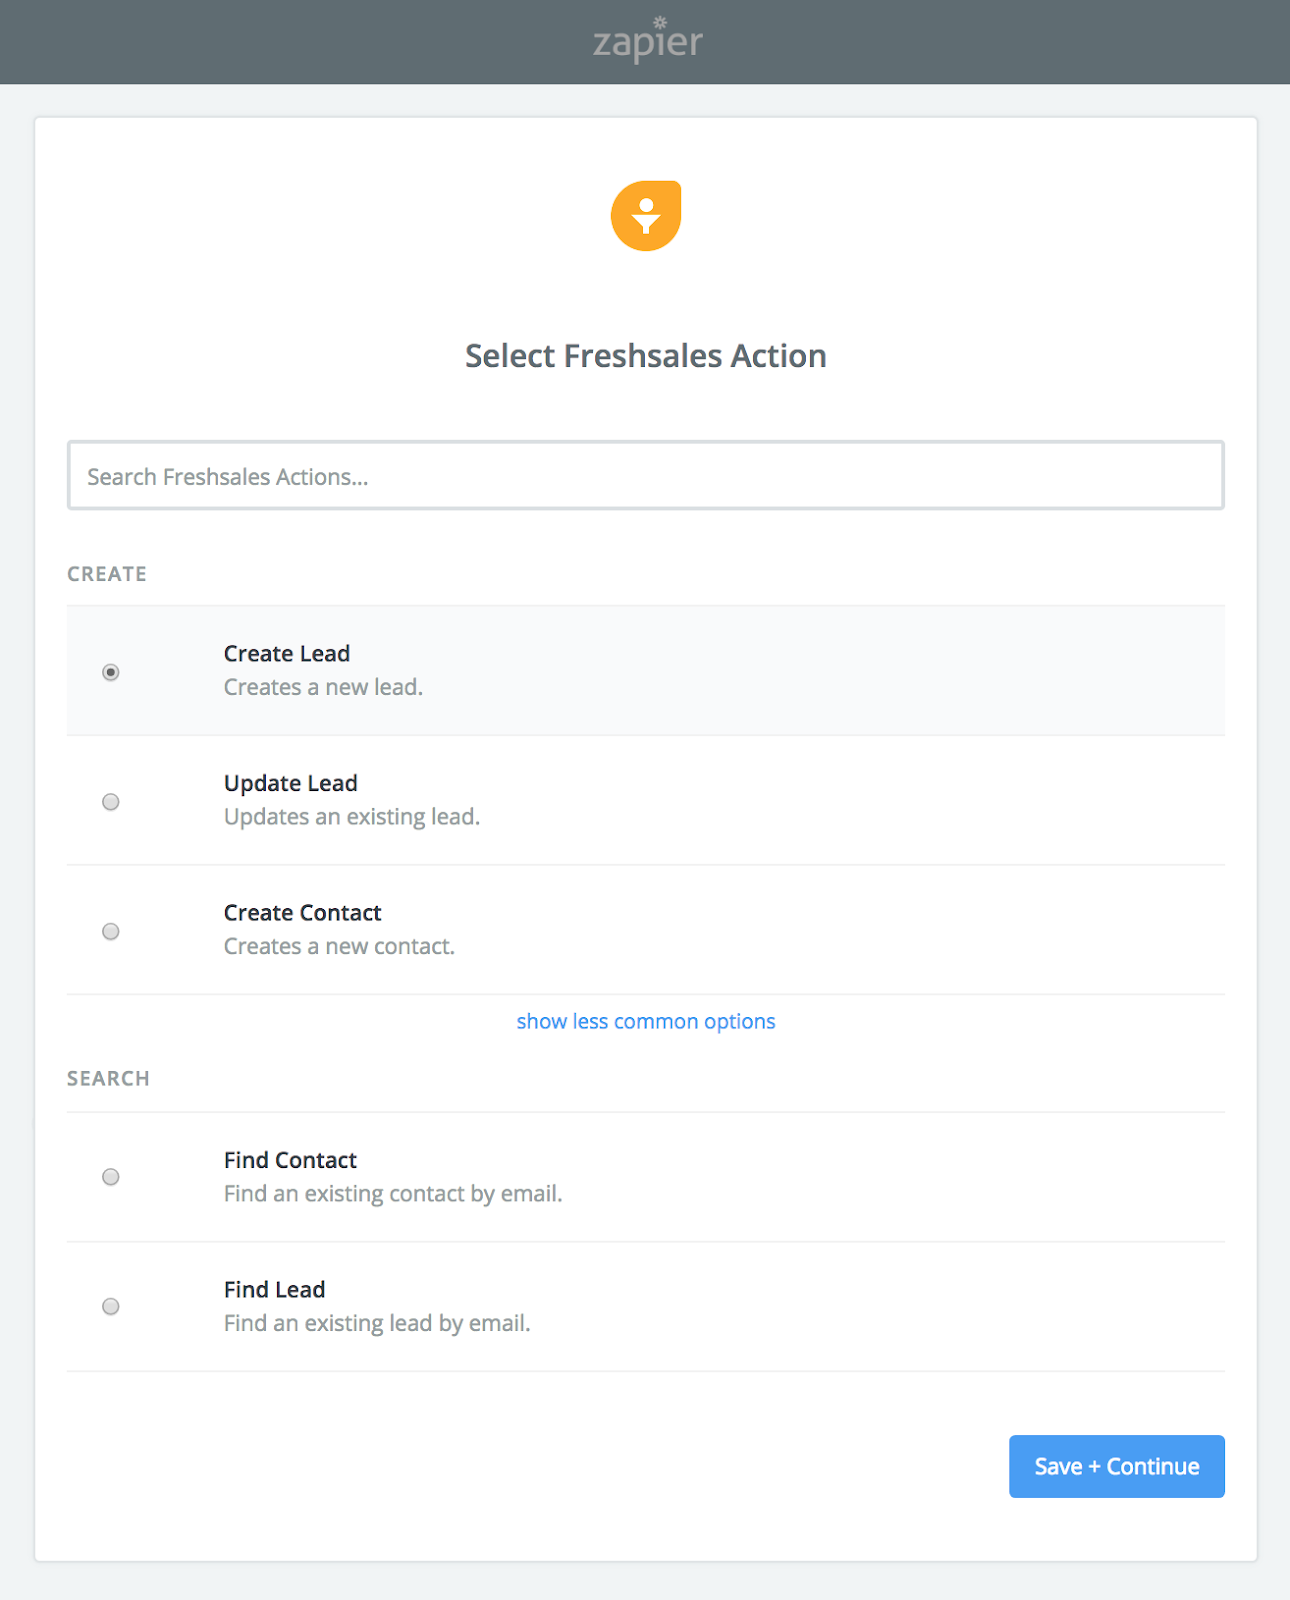The height and width of the screenshot is (1600, 1290).
Task: Click the CREATE section header
Action: [x=107, y=574]
